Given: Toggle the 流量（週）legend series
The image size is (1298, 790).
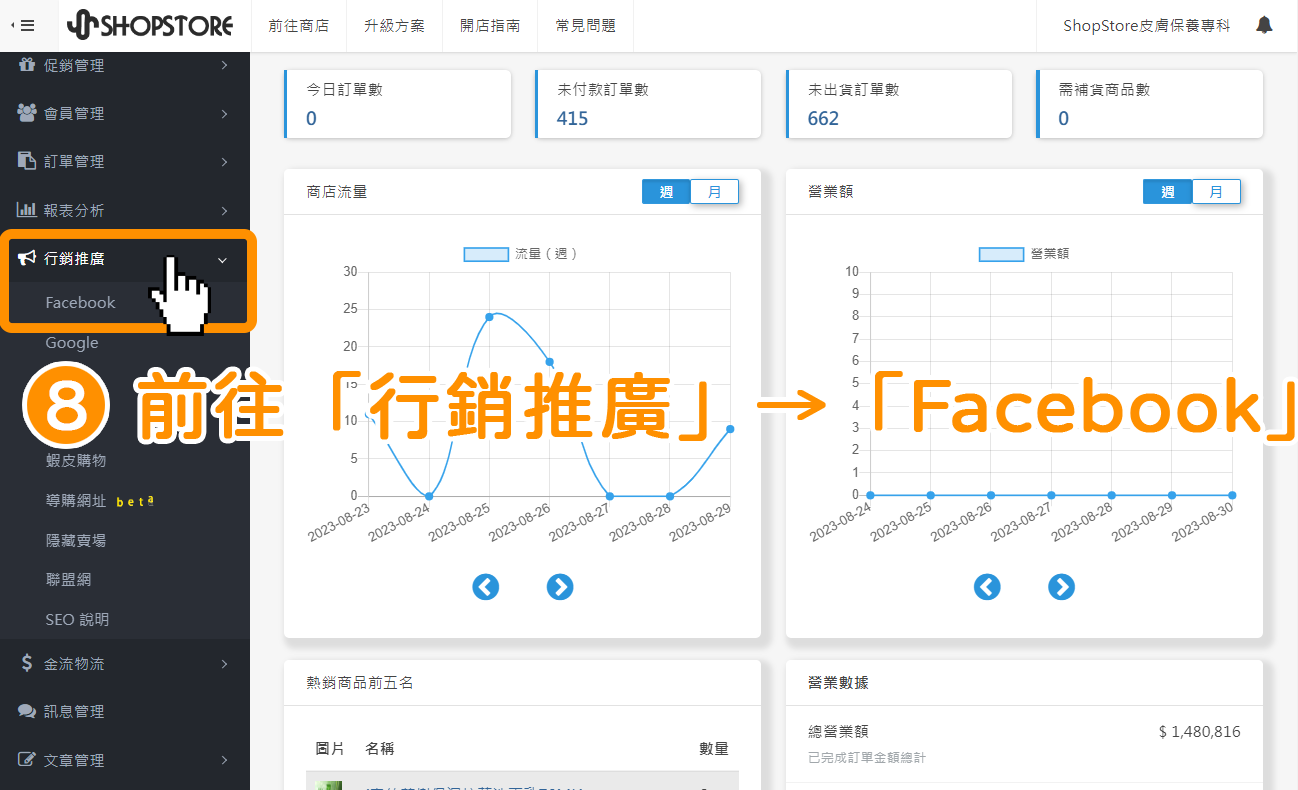Looking at the screenshot, I should point(521,254).
